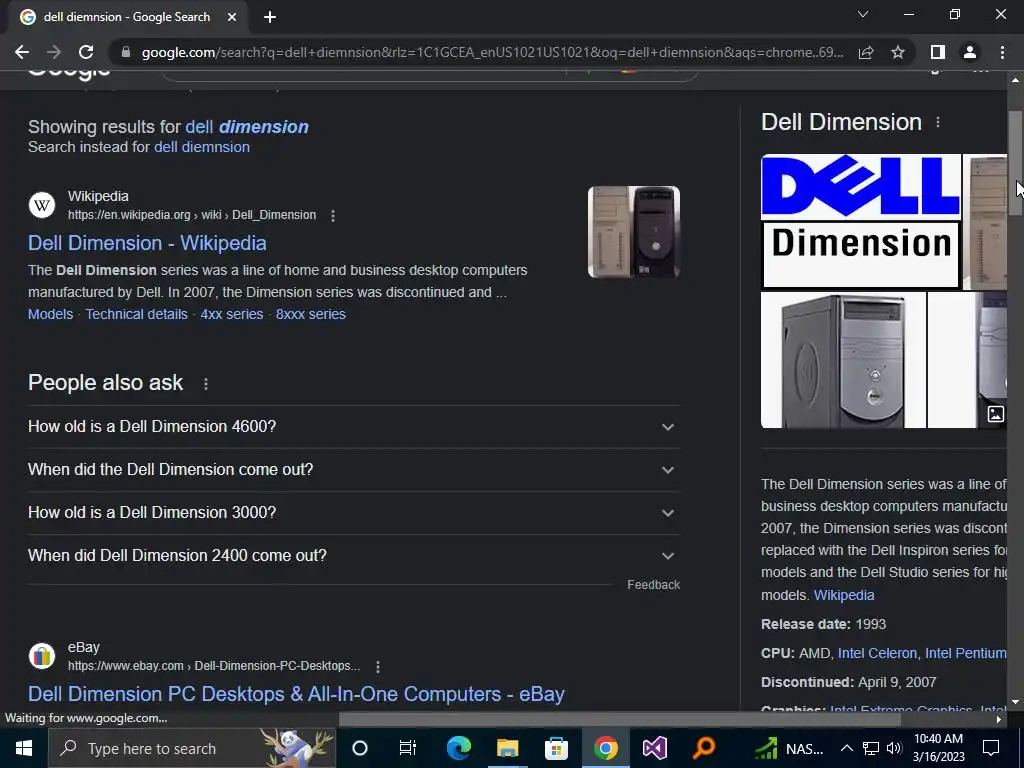Click the vertical scrollbar thumb
Viewport: 1024px width, 768px height.
pos(1016,163)
